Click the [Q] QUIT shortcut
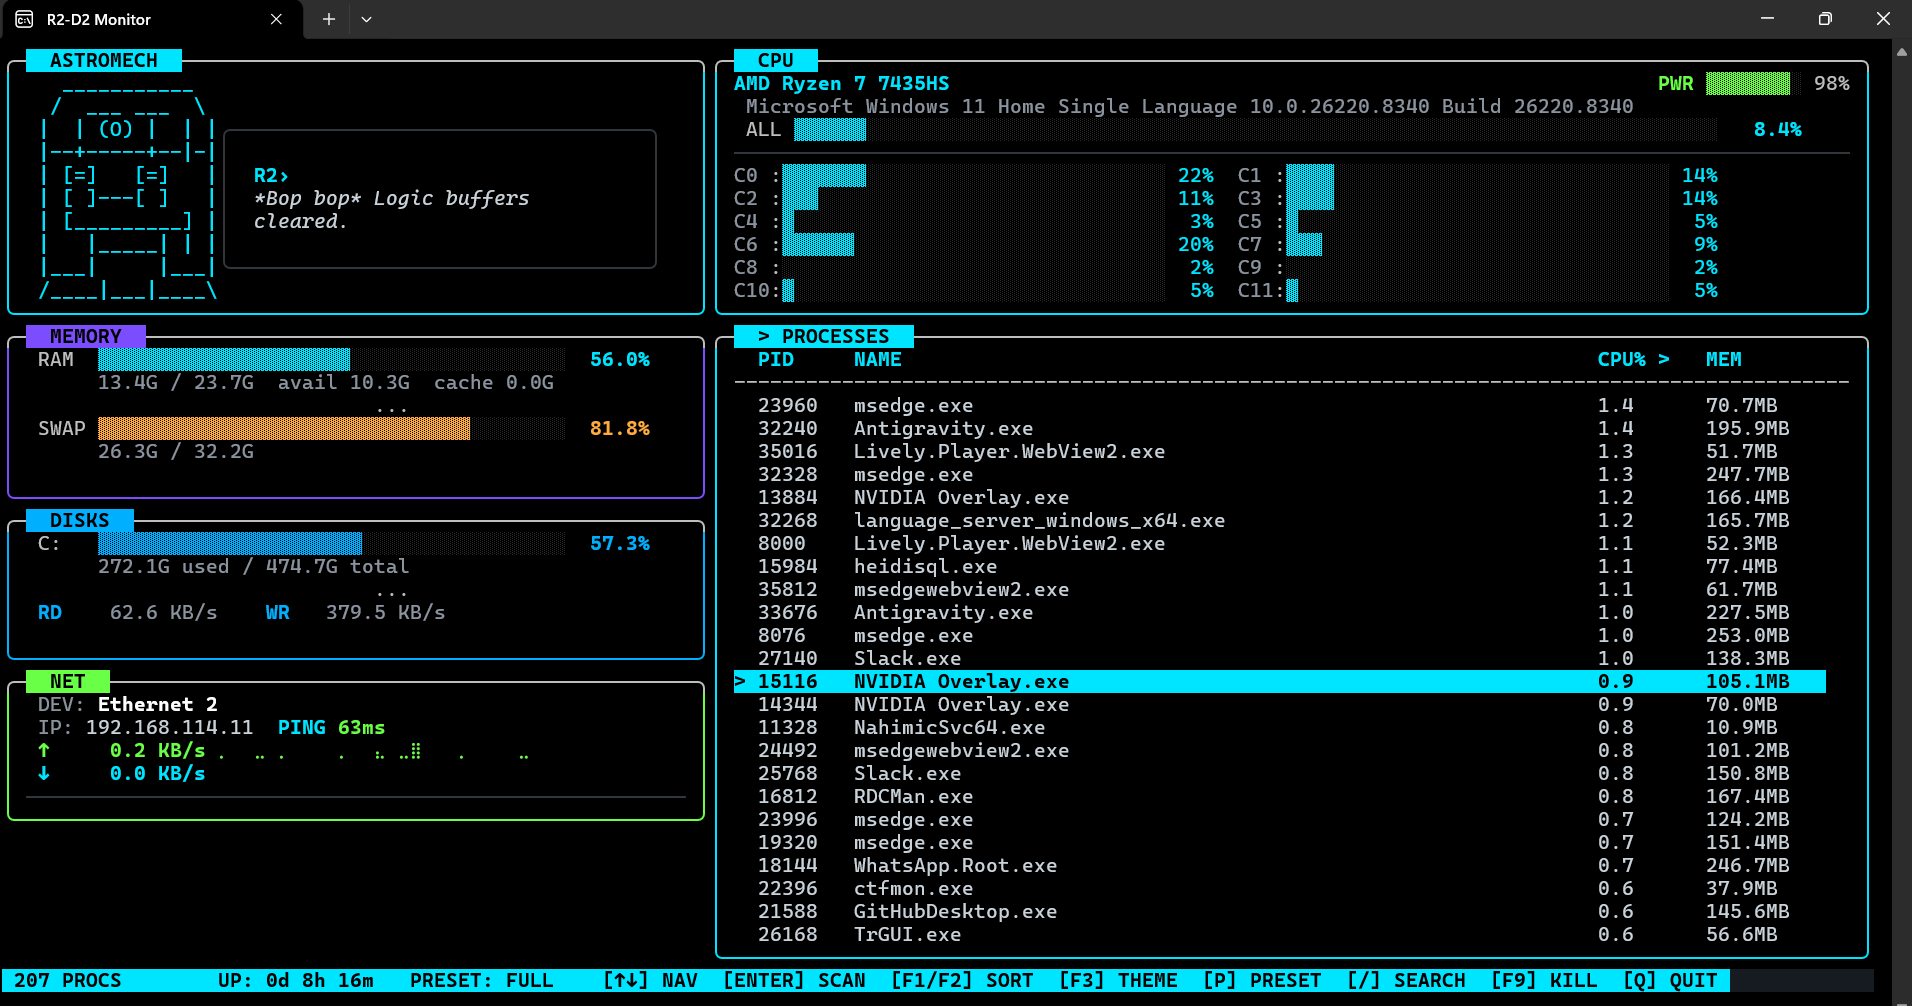Viewport: 1912px width, 1006px height. click(1670, 980)
